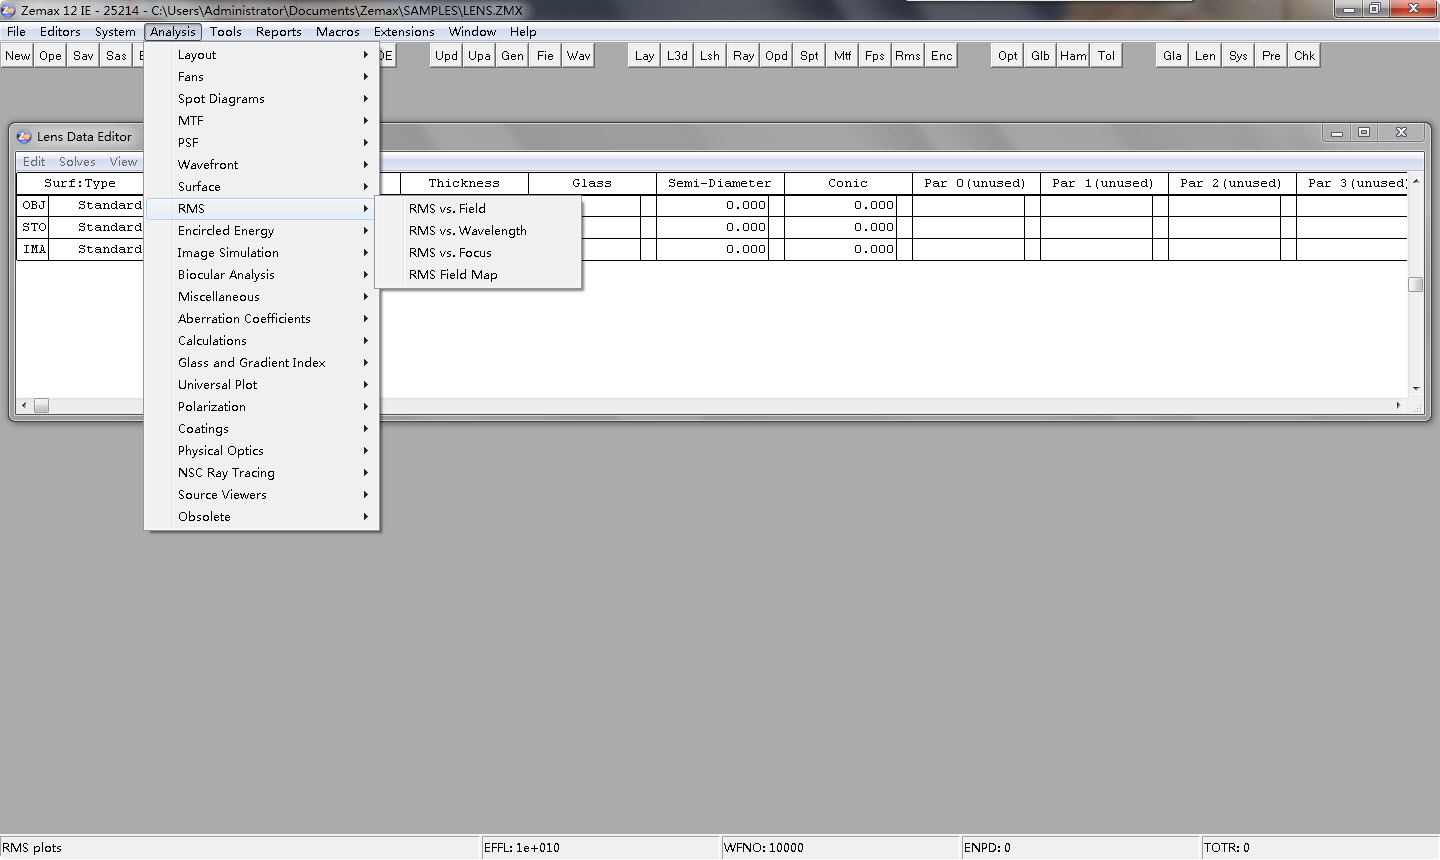The height and width of the screenshot is (860, 1440).
Task: Click the IMA surface row label
Action: coord(34,249)
